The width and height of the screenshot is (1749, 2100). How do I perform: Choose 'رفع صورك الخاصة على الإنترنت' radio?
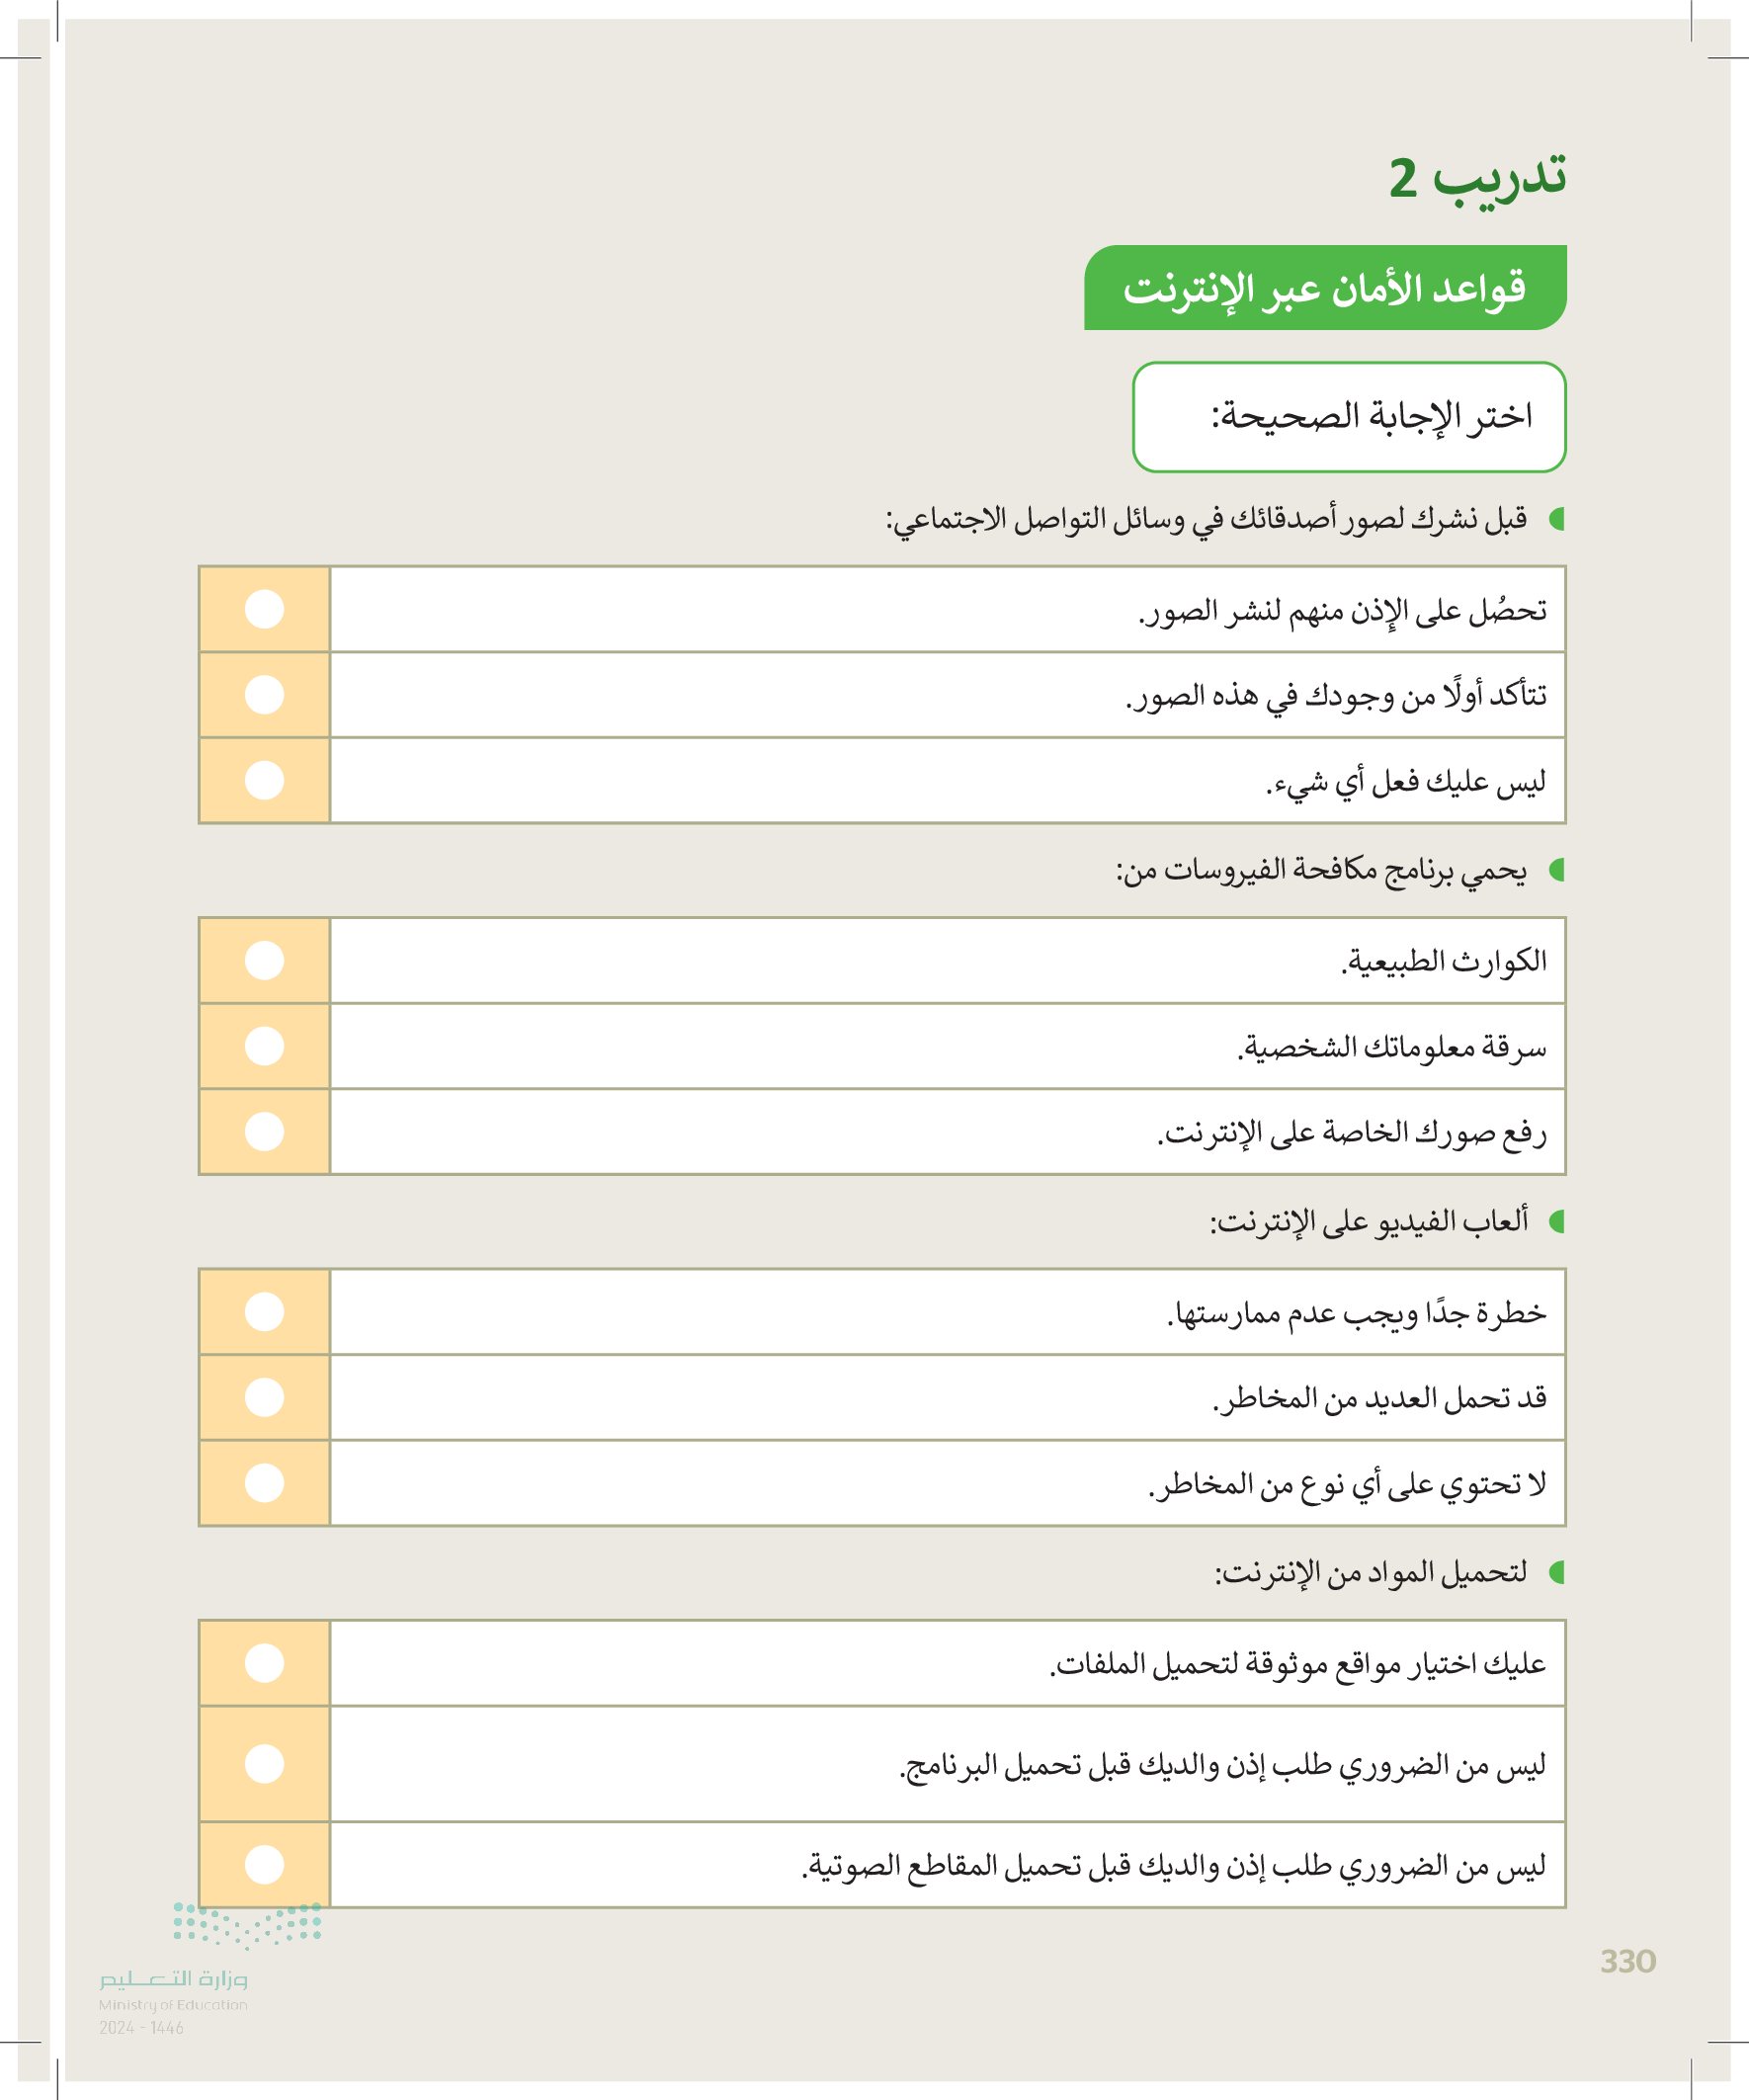(x=264, y=1131)
